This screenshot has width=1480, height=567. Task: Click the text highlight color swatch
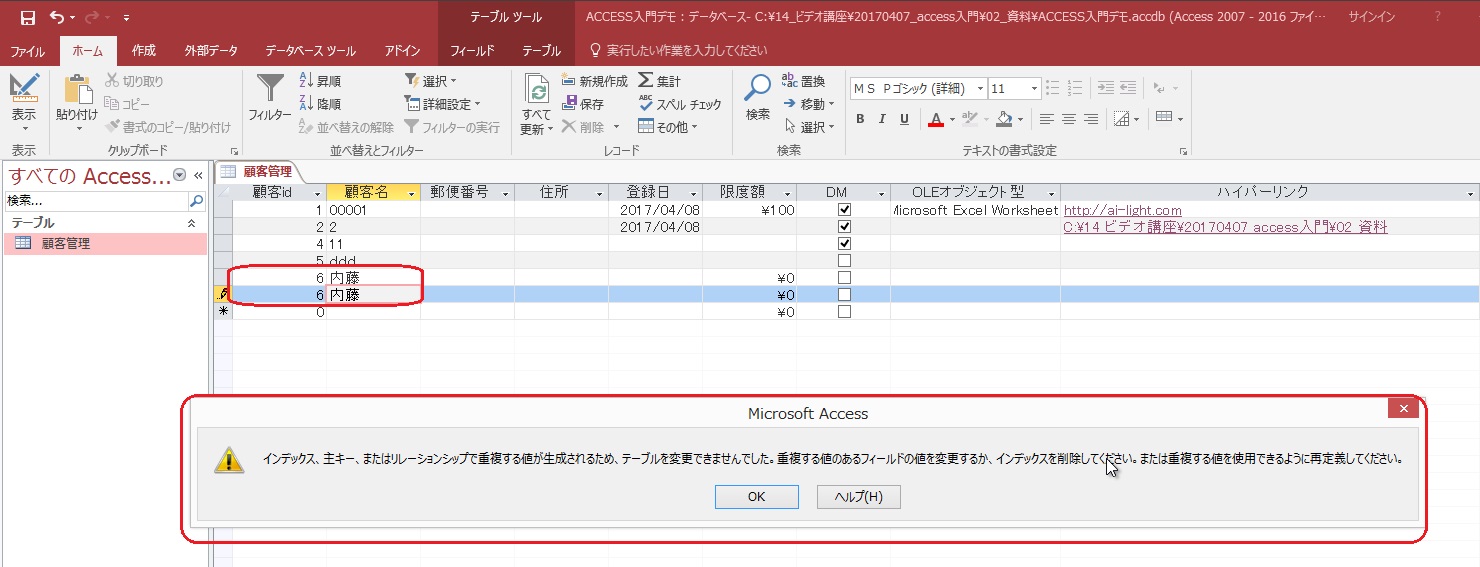968,119
